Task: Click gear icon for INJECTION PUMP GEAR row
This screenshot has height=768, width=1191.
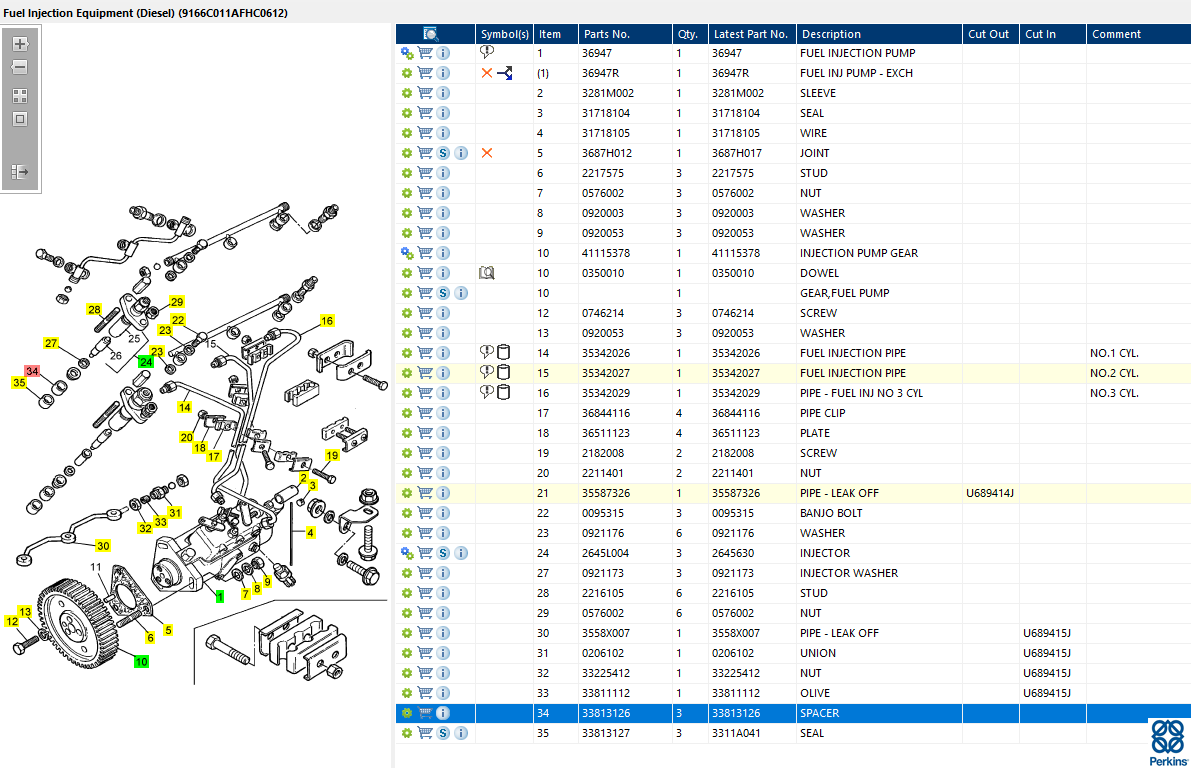Action: [407, 253]
